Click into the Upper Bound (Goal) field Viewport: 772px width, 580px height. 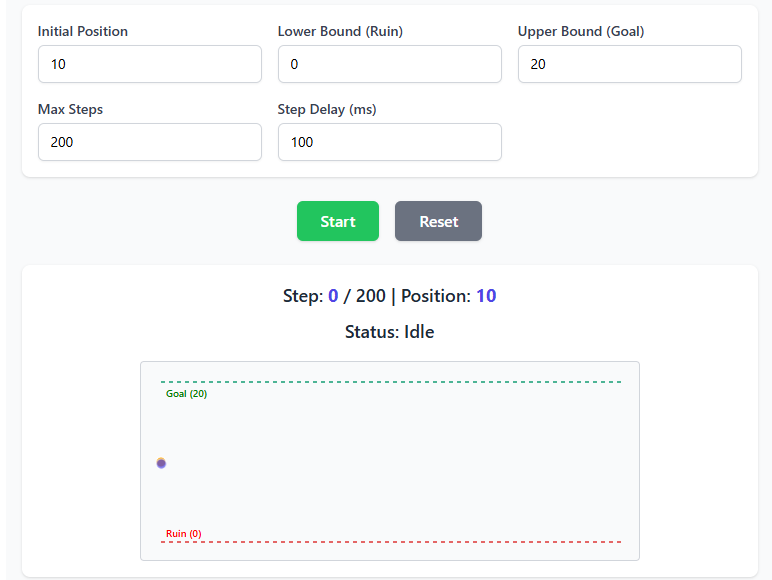tap(630, 64)
